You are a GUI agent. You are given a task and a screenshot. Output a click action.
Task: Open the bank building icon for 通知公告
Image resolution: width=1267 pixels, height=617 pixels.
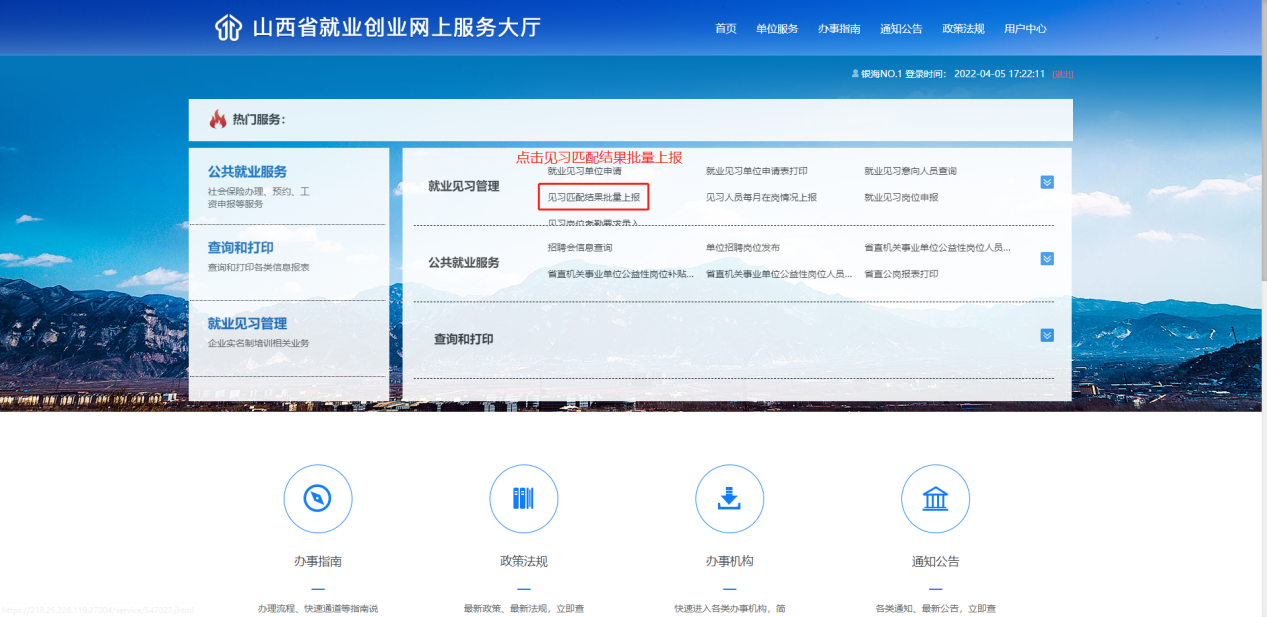935,498
